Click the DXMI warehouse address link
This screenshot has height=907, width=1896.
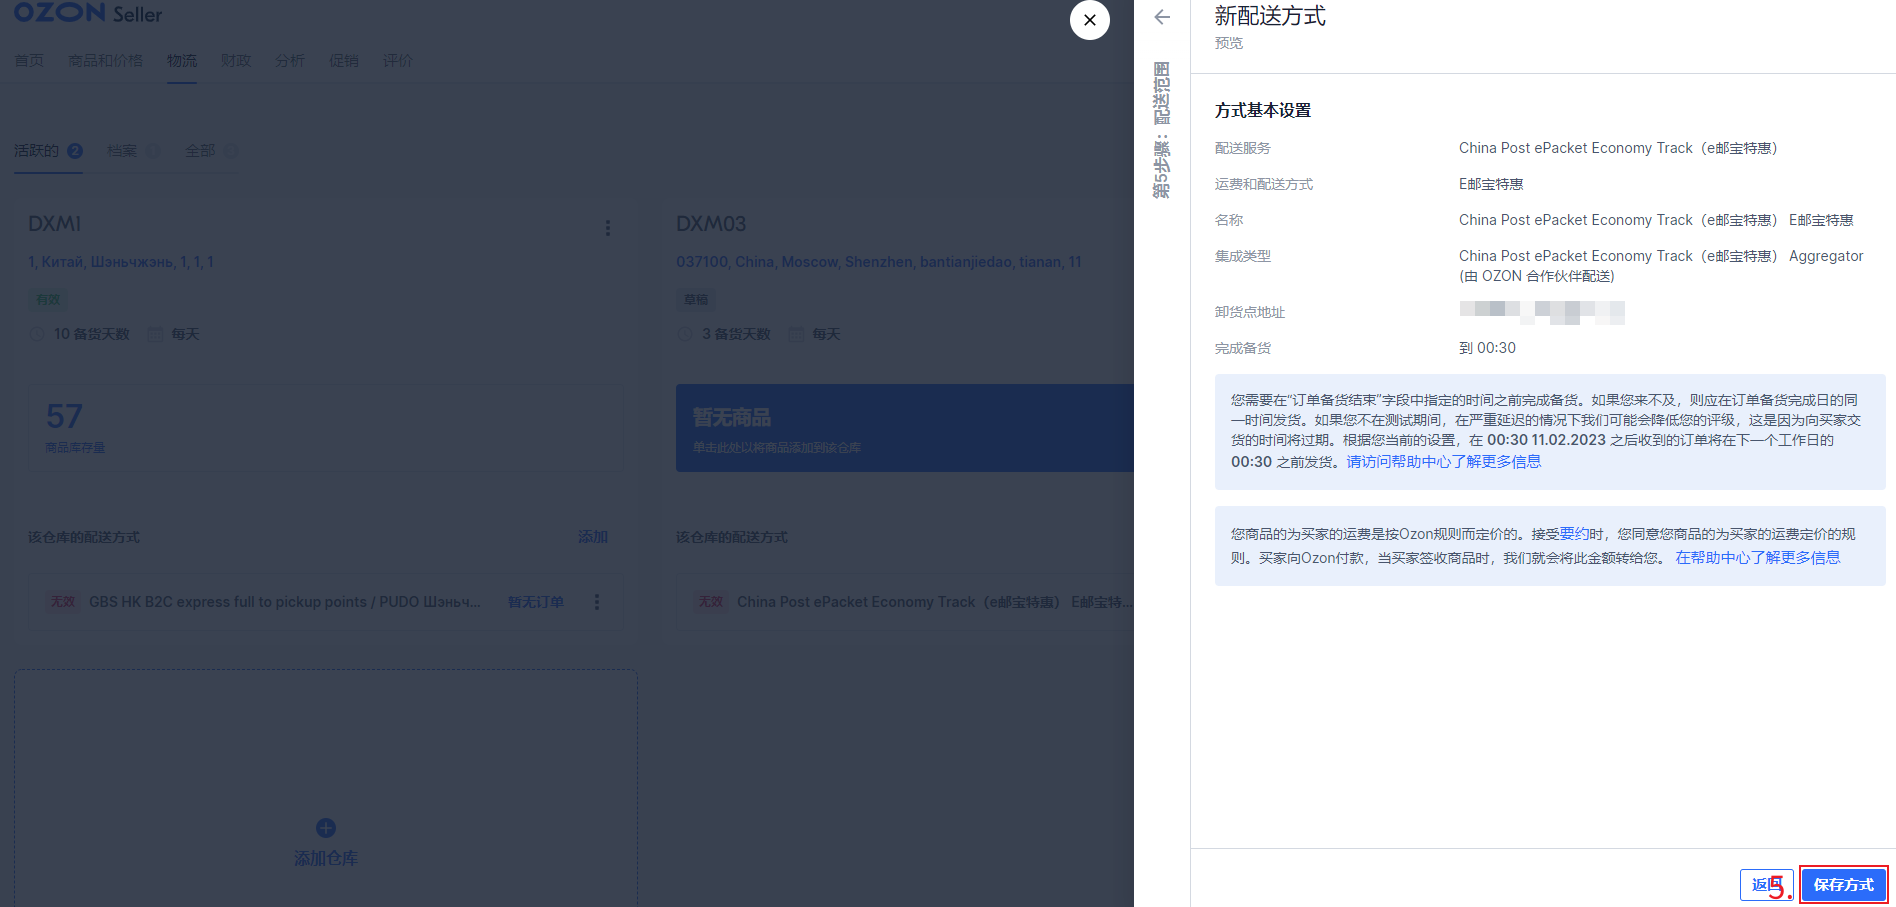121,262
